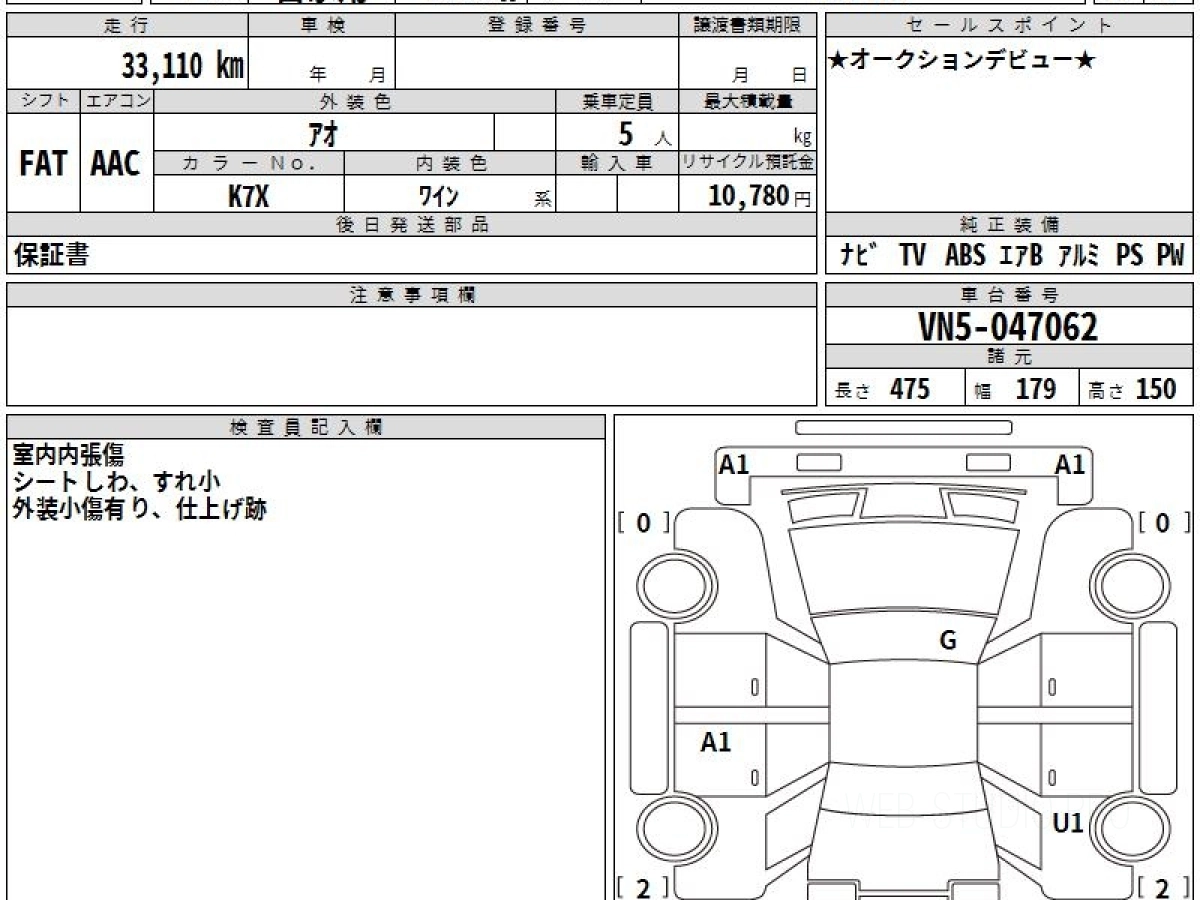Click the A1 mark at front-left bumper corner
1200x900 pixels.
[734, 464]
